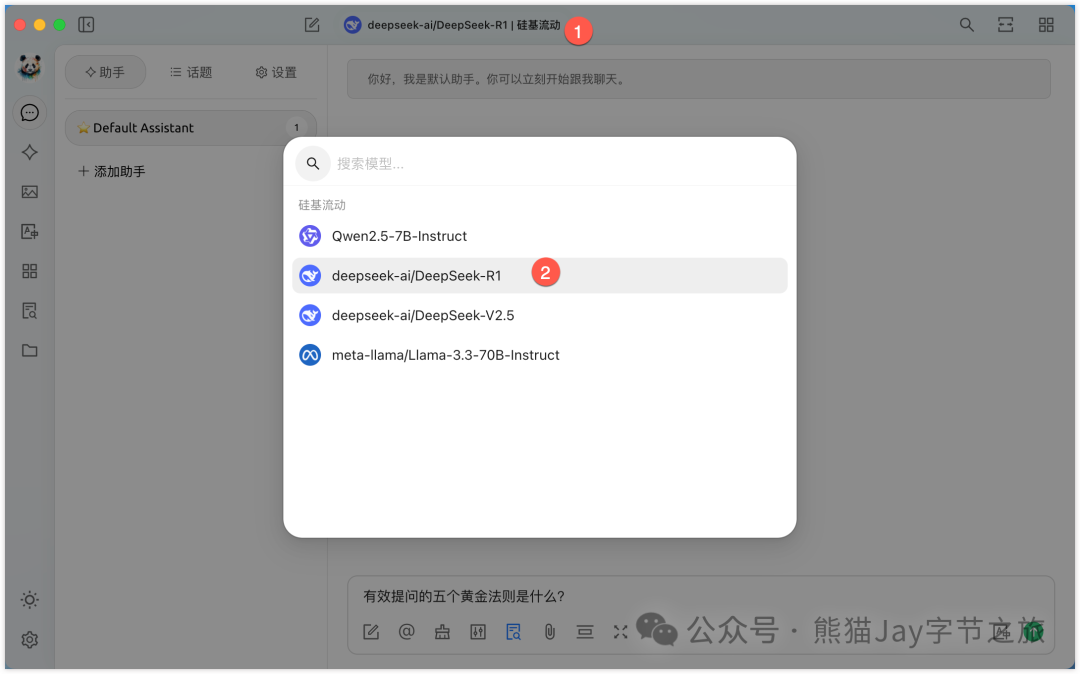
Task: Click the new topic icon in title bar
Action: 312,25
